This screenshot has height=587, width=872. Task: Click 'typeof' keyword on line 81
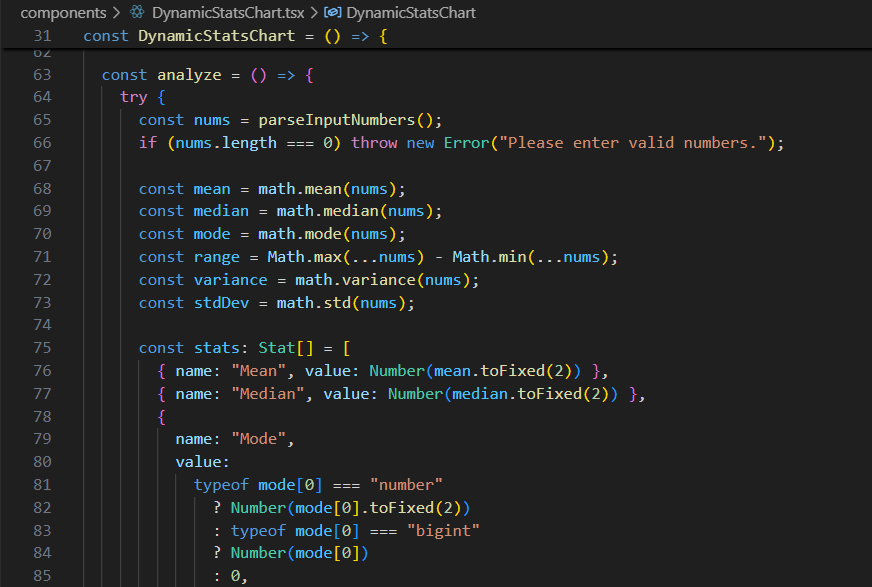click(221, 485)
